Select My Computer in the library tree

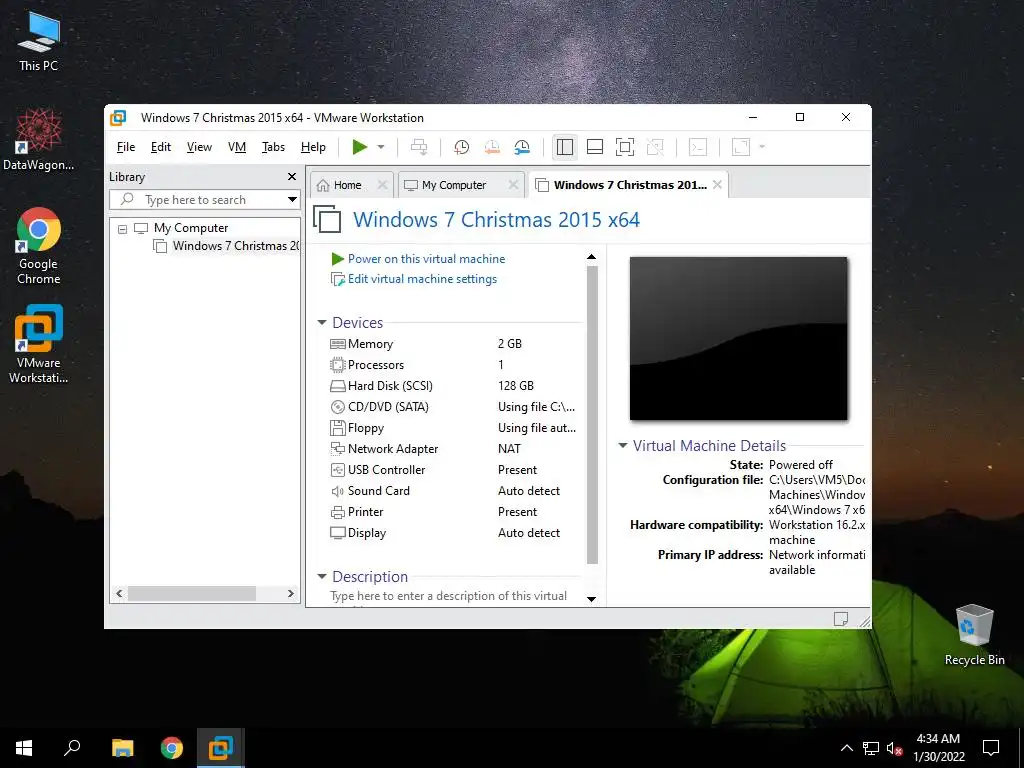(x=191, y=228)
